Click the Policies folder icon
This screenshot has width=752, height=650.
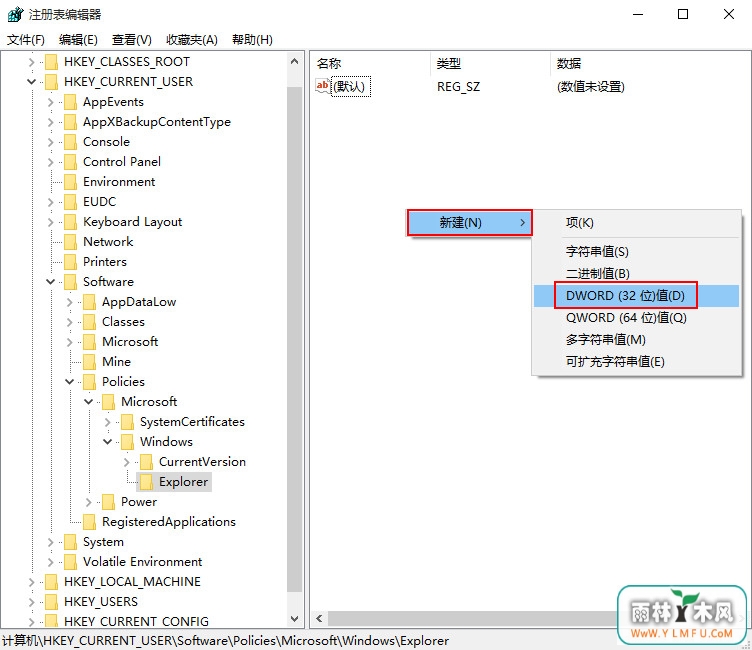[90, 382]
